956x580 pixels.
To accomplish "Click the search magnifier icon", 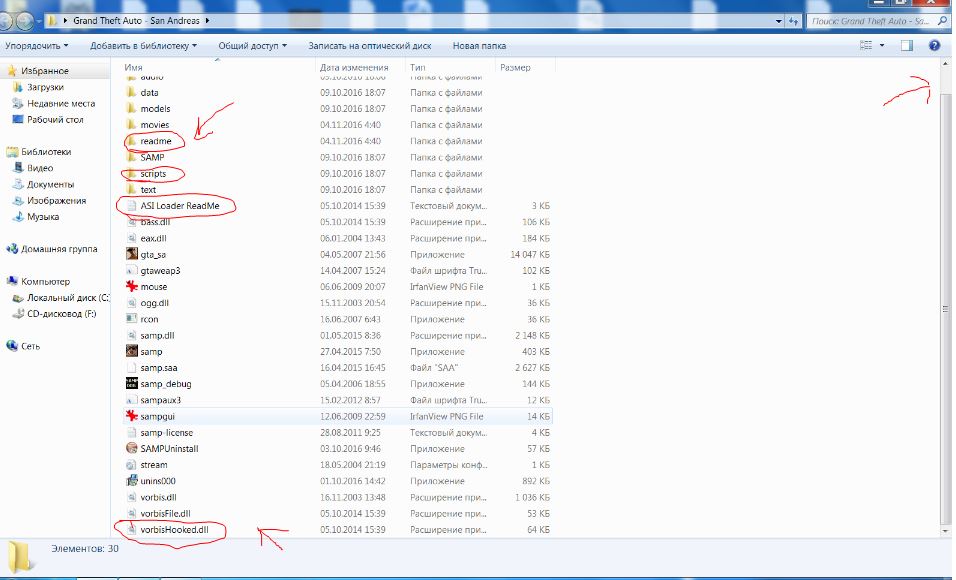I will click(942, 21).
